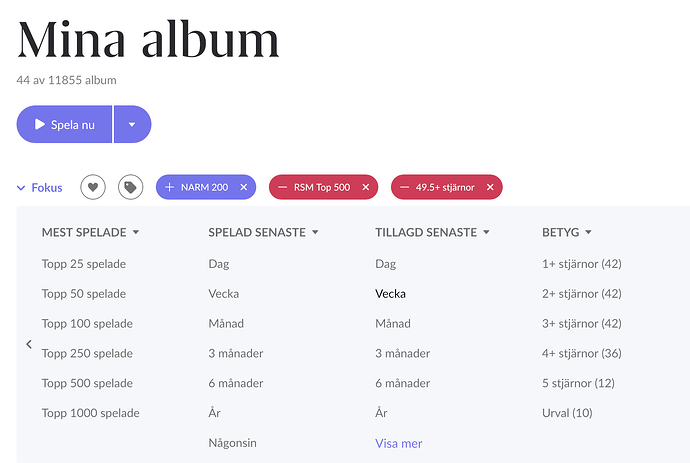Viewport: 690px width, 463px height.
Task: Select Vecka under Tillagd senaste
Action: click(390, 294)
